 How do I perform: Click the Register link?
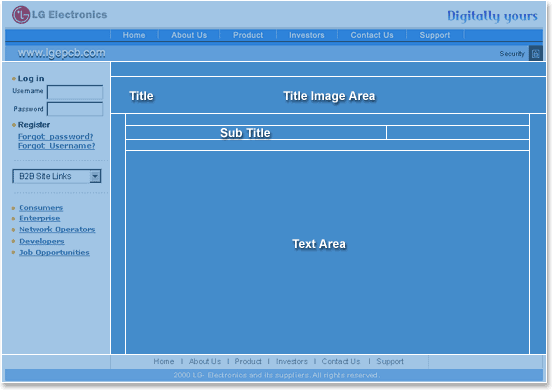[34, 125]
